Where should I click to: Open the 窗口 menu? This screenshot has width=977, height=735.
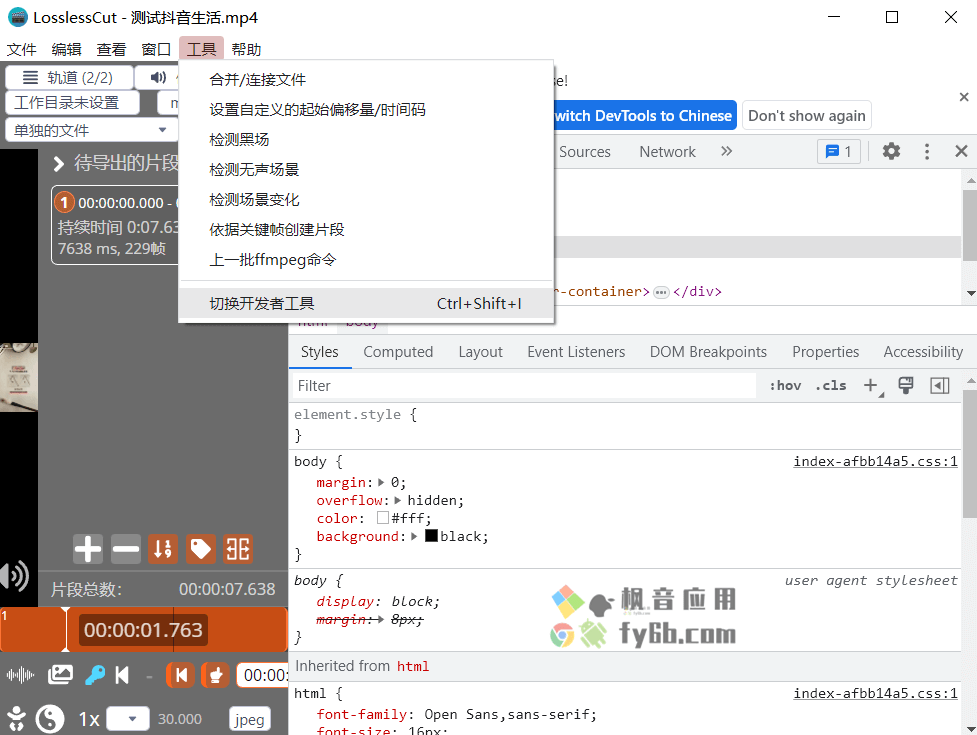tap(156, 49)
